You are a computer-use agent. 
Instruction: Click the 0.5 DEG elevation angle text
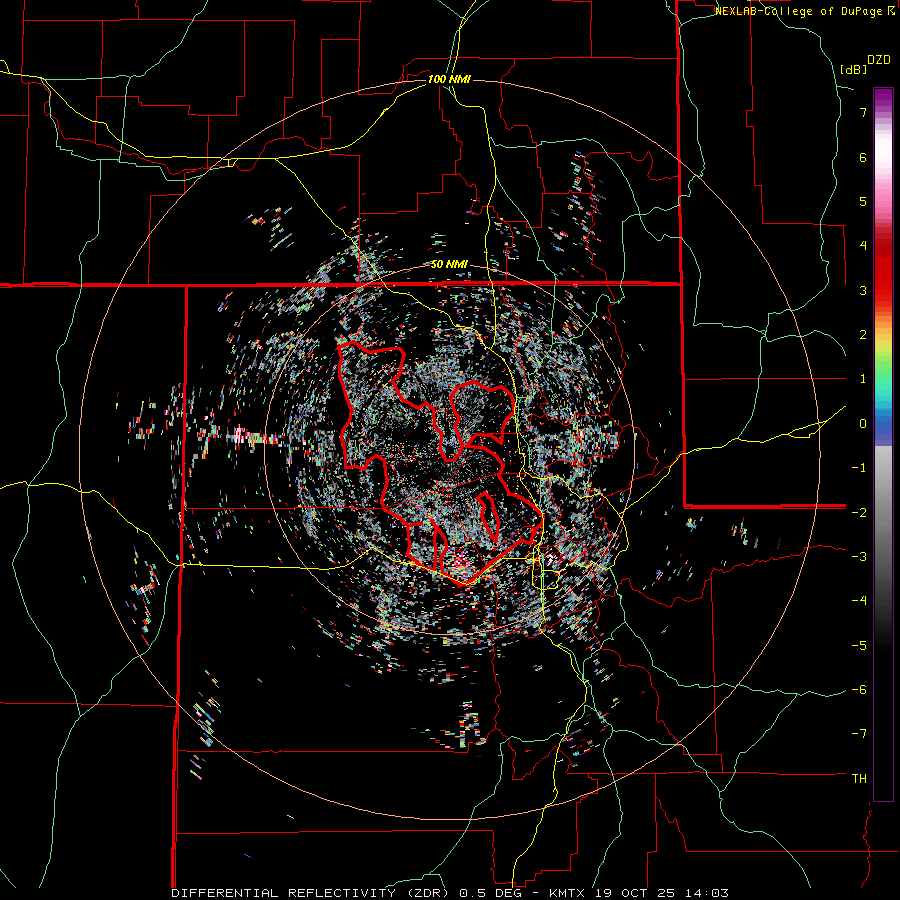490,893
